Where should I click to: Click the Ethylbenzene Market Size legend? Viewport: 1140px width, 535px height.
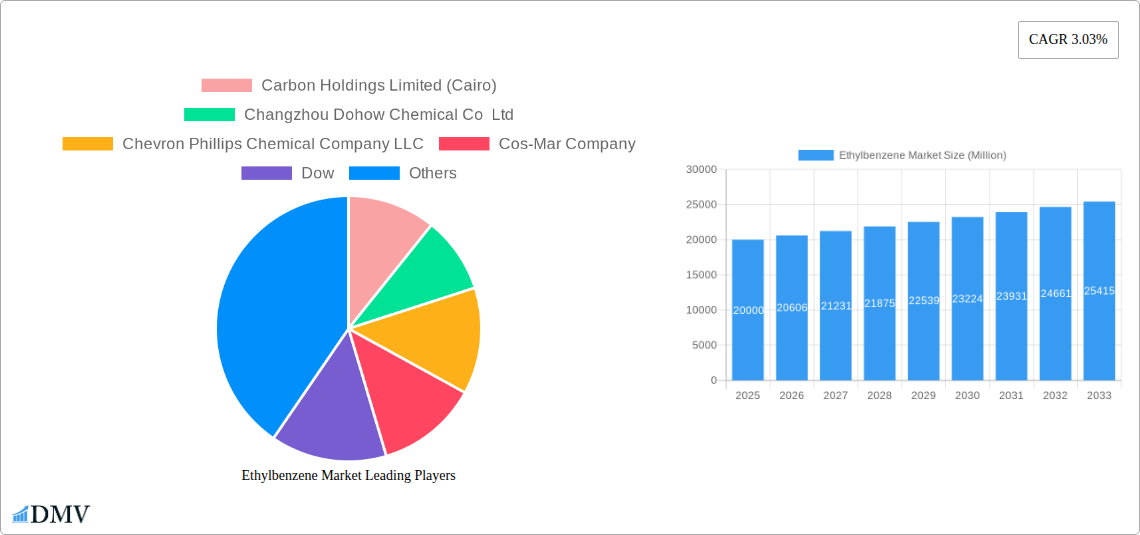tap(902, 155)
